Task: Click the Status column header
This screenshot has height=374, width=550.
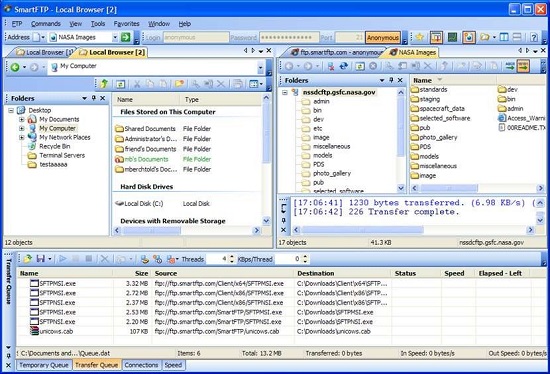Action: [x=416, y=273]
